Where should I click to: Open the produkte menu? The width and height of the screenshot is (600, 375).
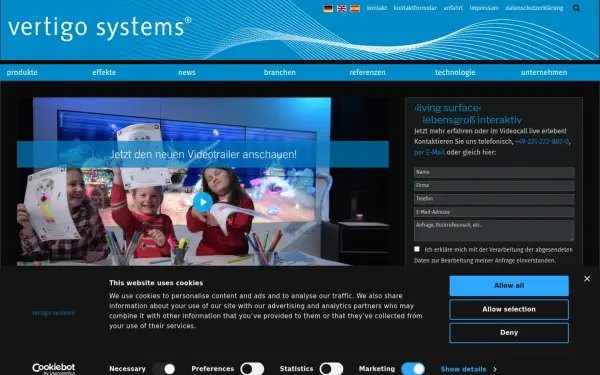(22, 72)
